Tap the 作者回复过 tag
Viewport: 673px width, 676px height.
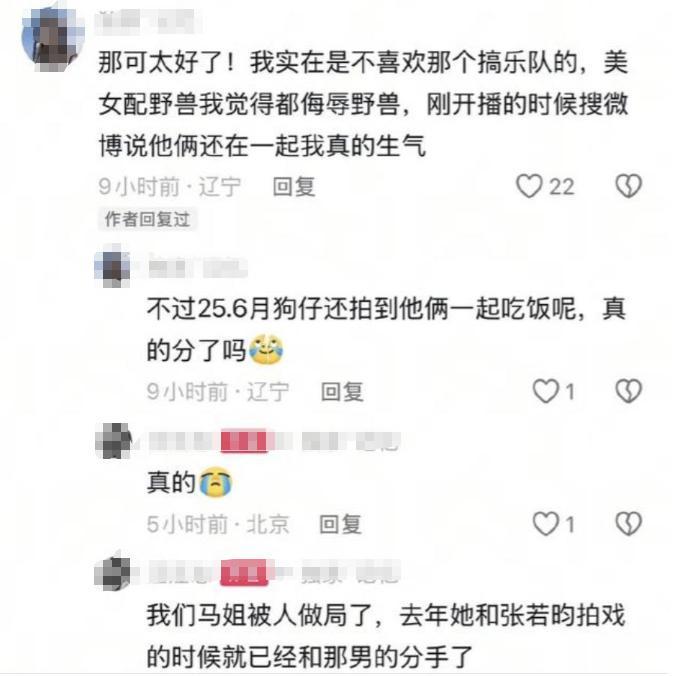click(x=147, y=219)
